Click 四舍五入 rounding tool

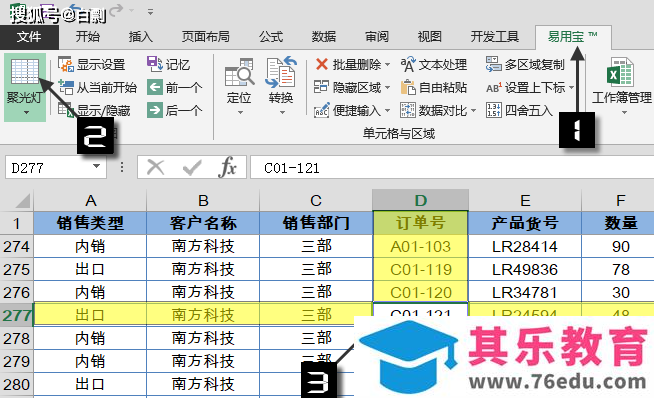click(x=520, y=111)
